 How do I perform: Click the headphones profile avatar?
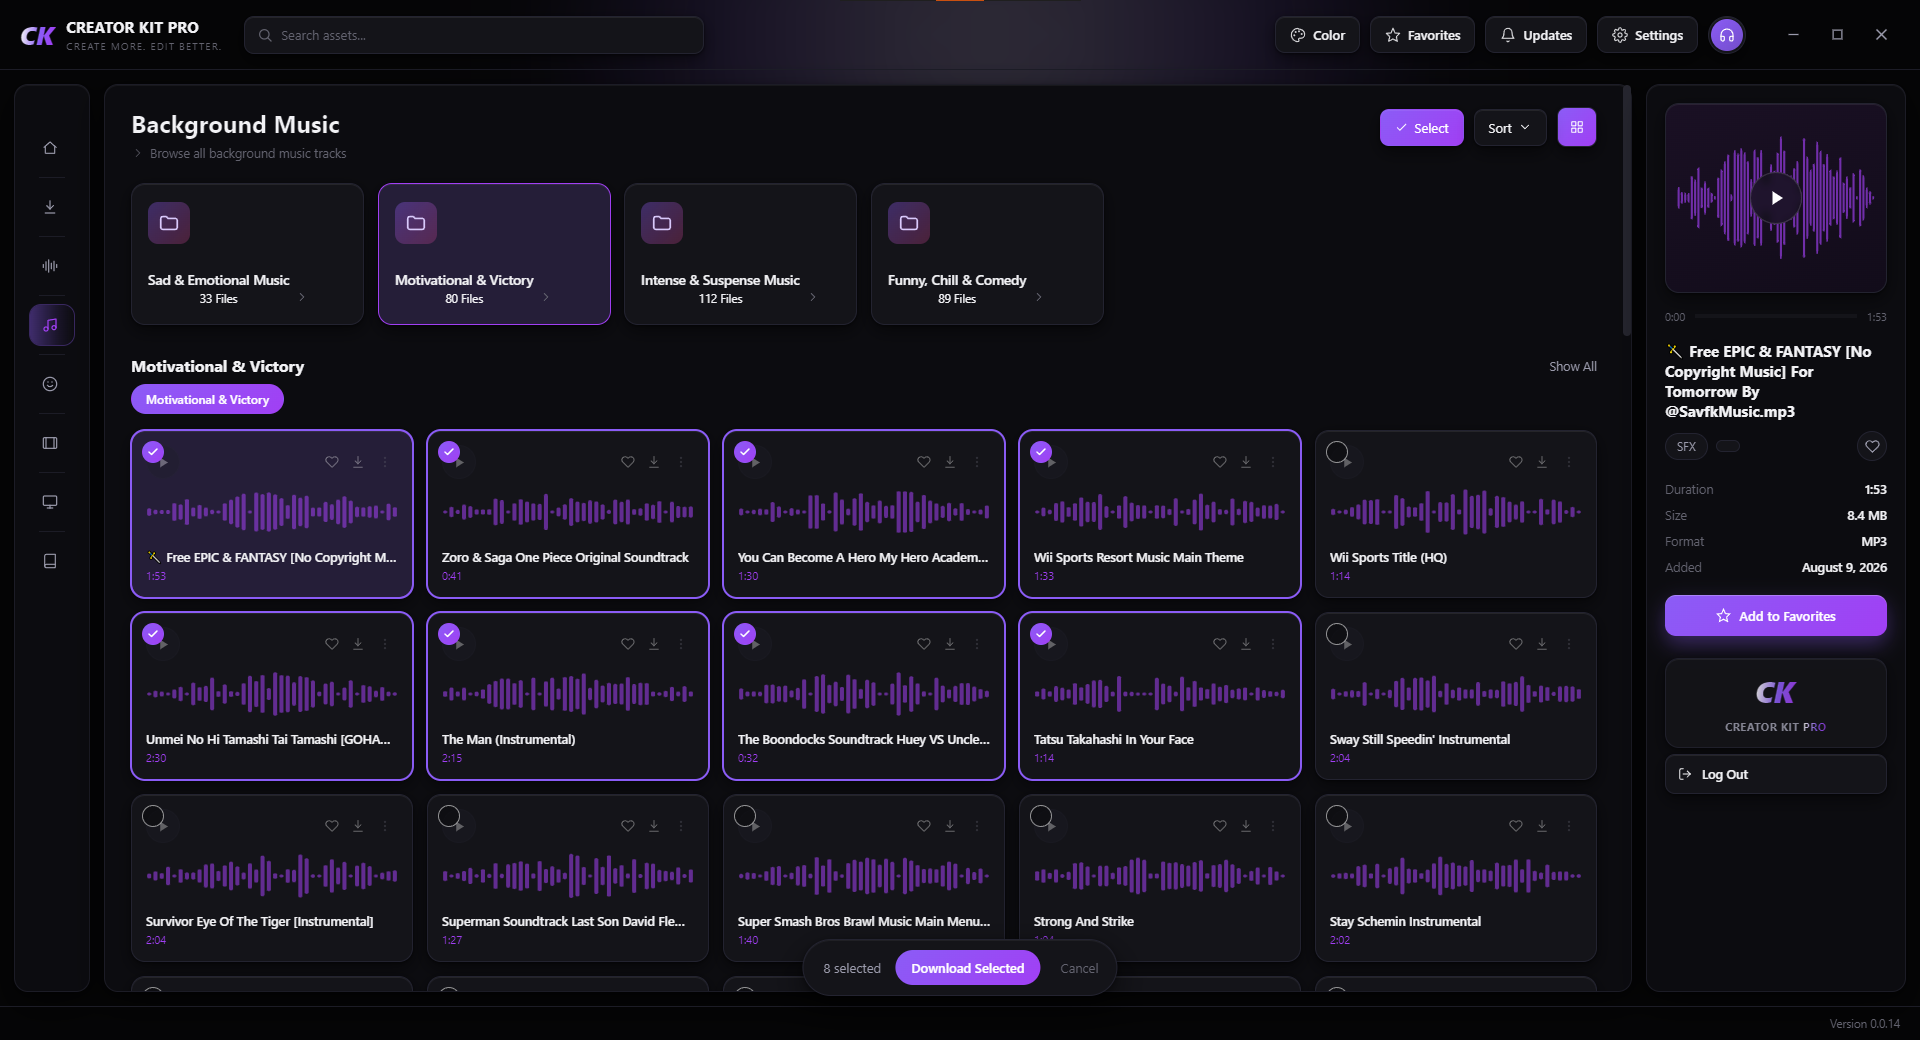(x=1727, y=35)
